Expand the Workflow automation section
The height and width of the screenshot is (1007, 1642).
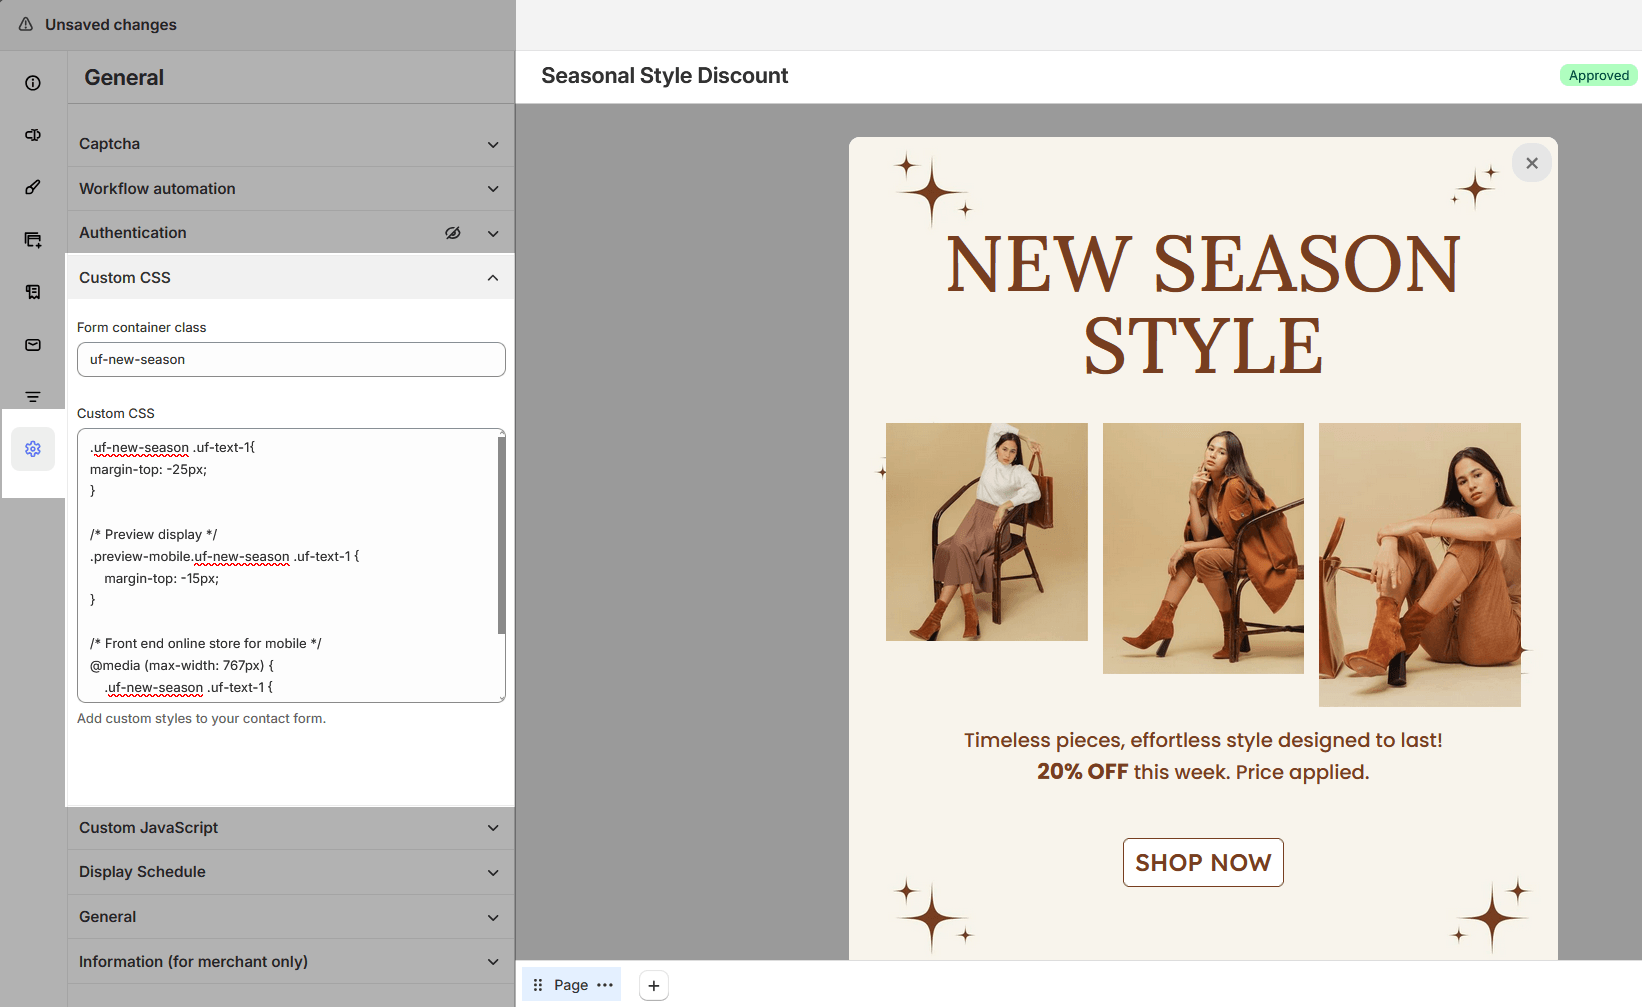pyautogui.click(x=291, y=189)
